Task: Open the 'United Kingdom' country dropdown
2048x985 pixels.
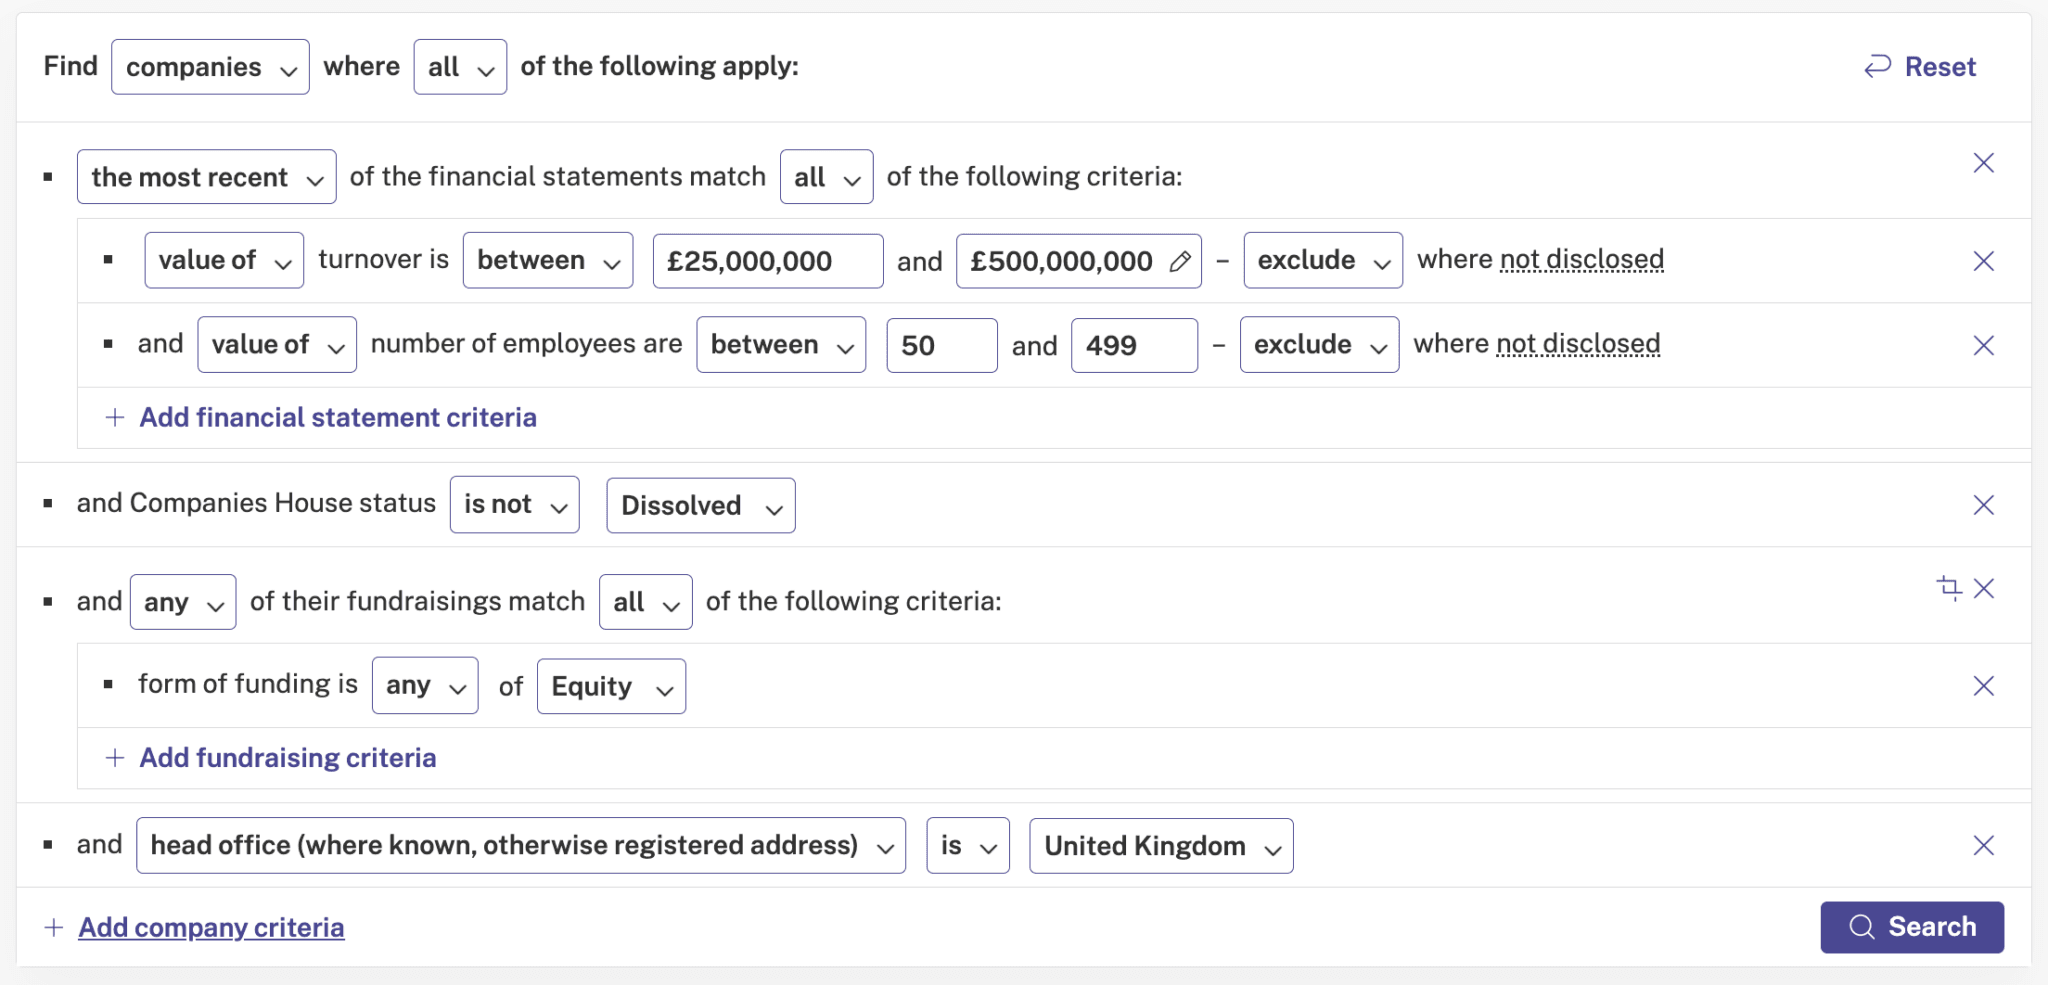Action: 1161,846
